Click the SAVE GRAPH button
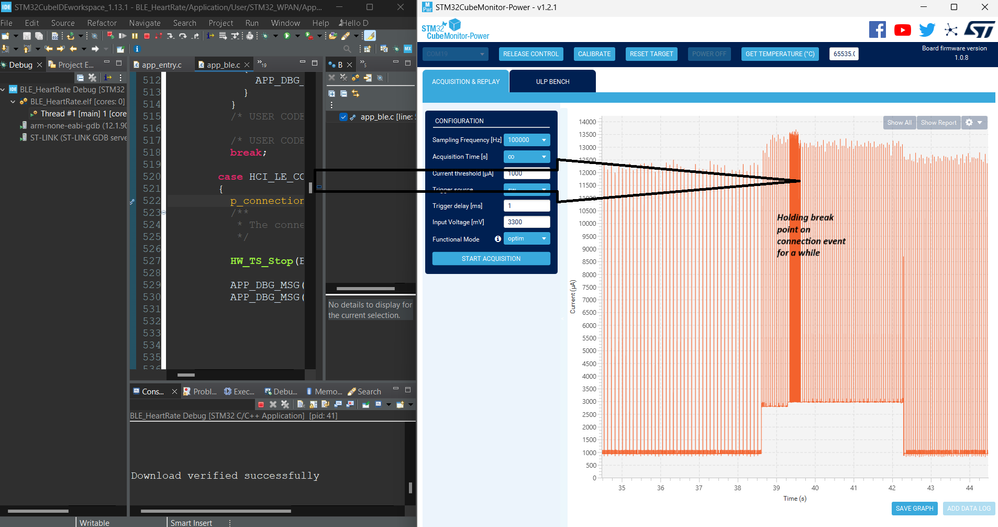 [914, 509]
